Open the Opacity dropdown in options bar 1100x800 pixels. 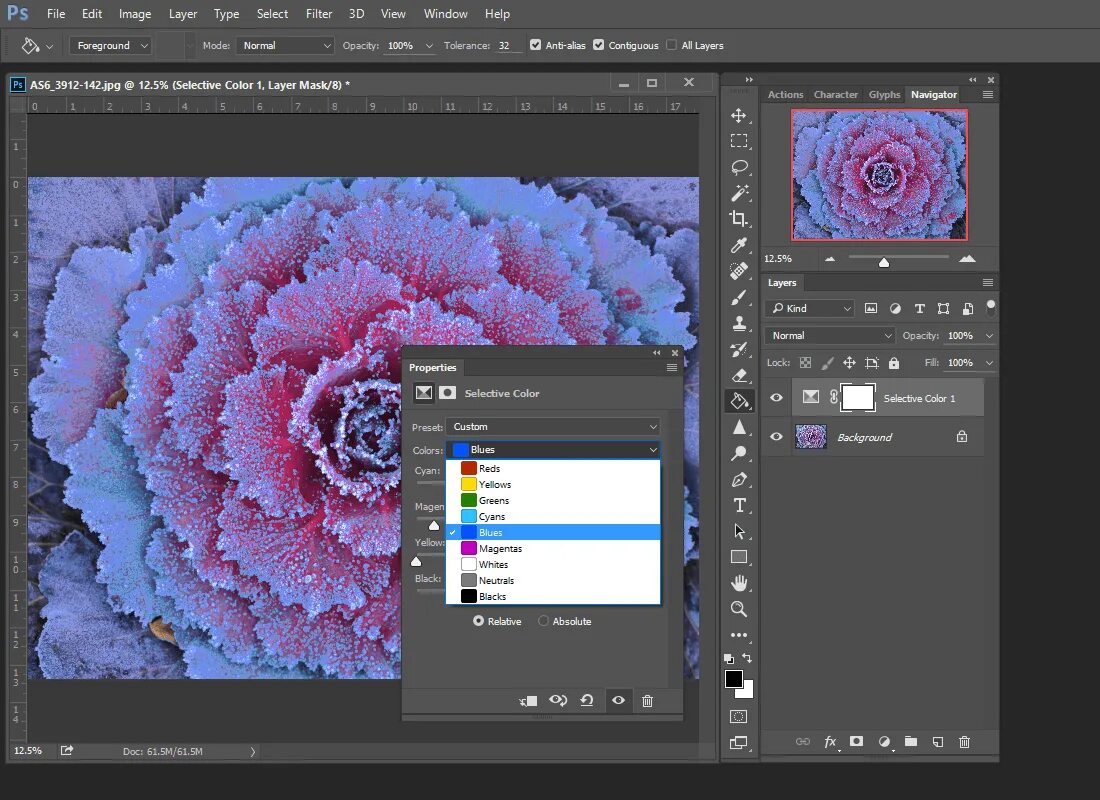pyautogui.click(x=429, y=46)
